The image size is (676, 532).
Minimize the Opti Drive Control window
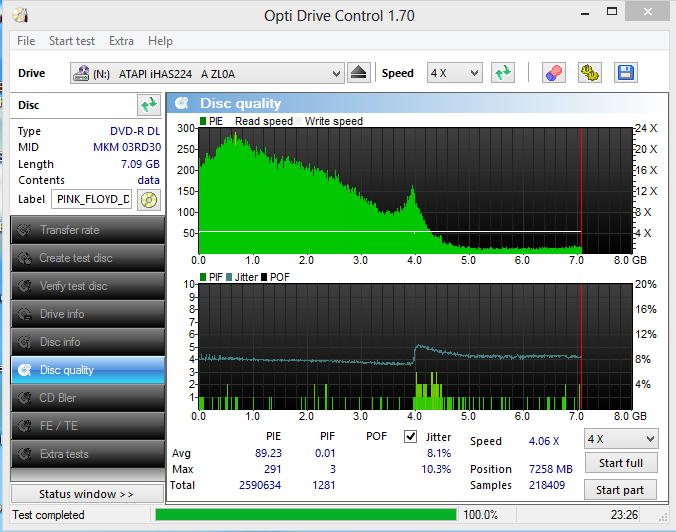(585, 13)
